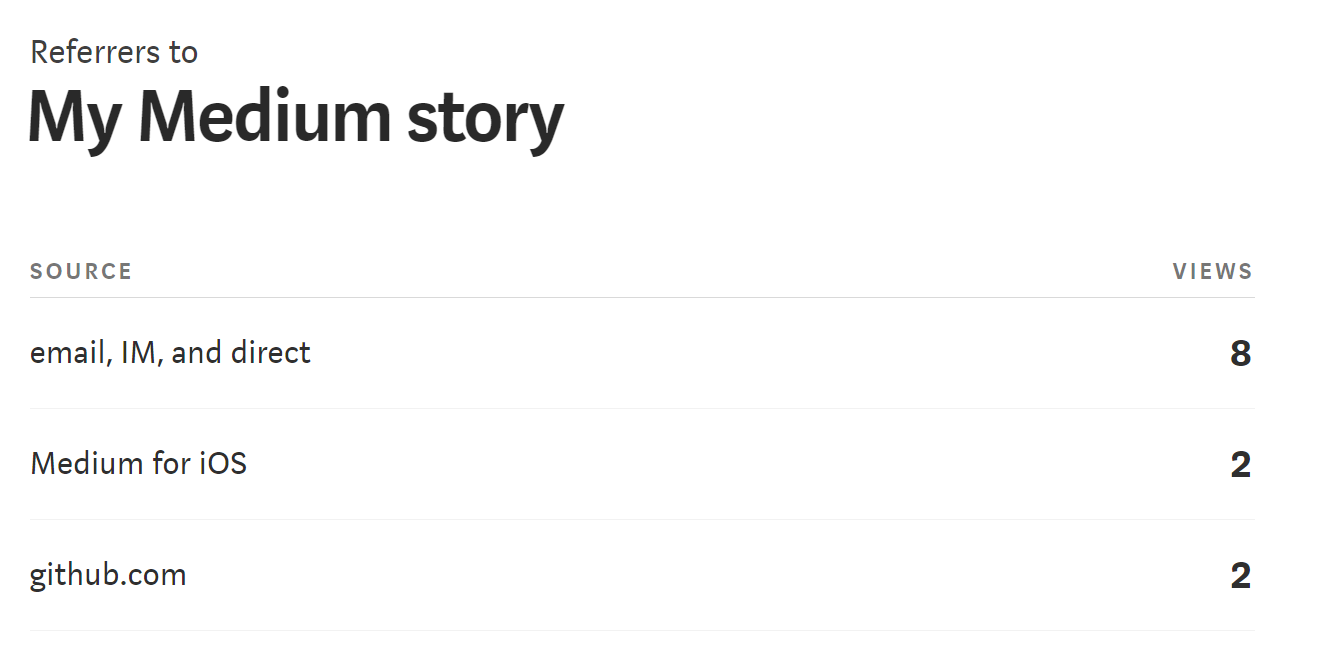Select the 'Referrers to' label
1317x665 pixels.
click(114, 52)
